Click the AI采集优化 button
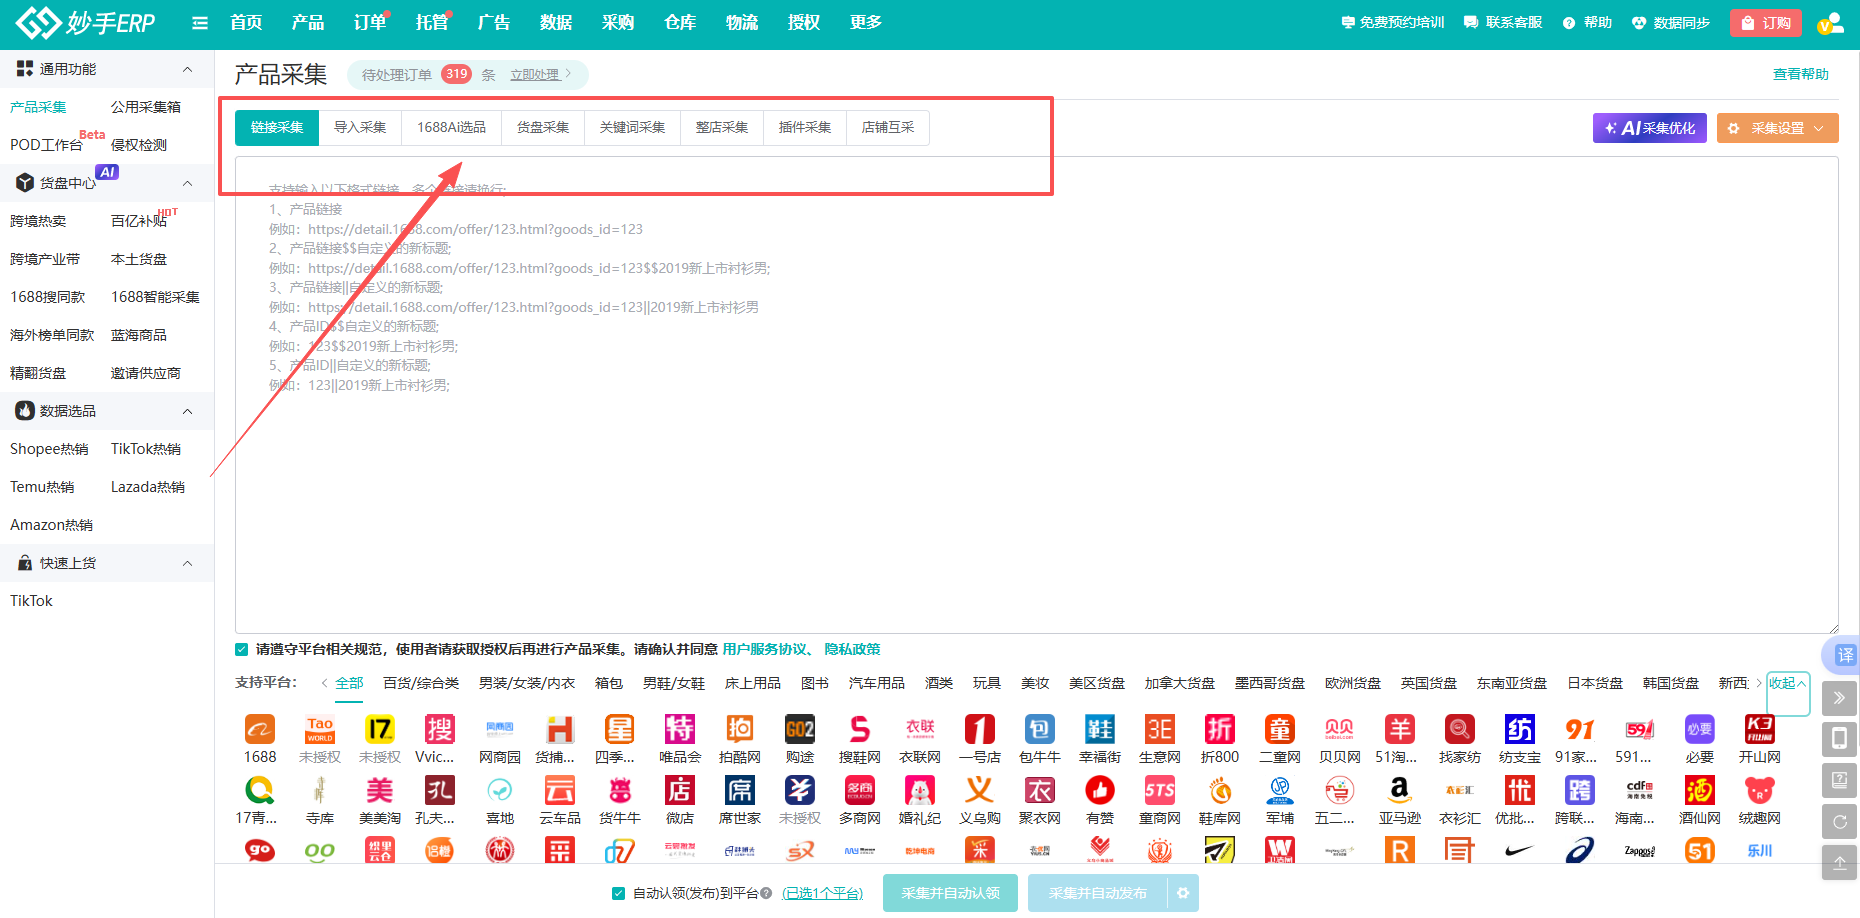 [x=1649, y=128]
